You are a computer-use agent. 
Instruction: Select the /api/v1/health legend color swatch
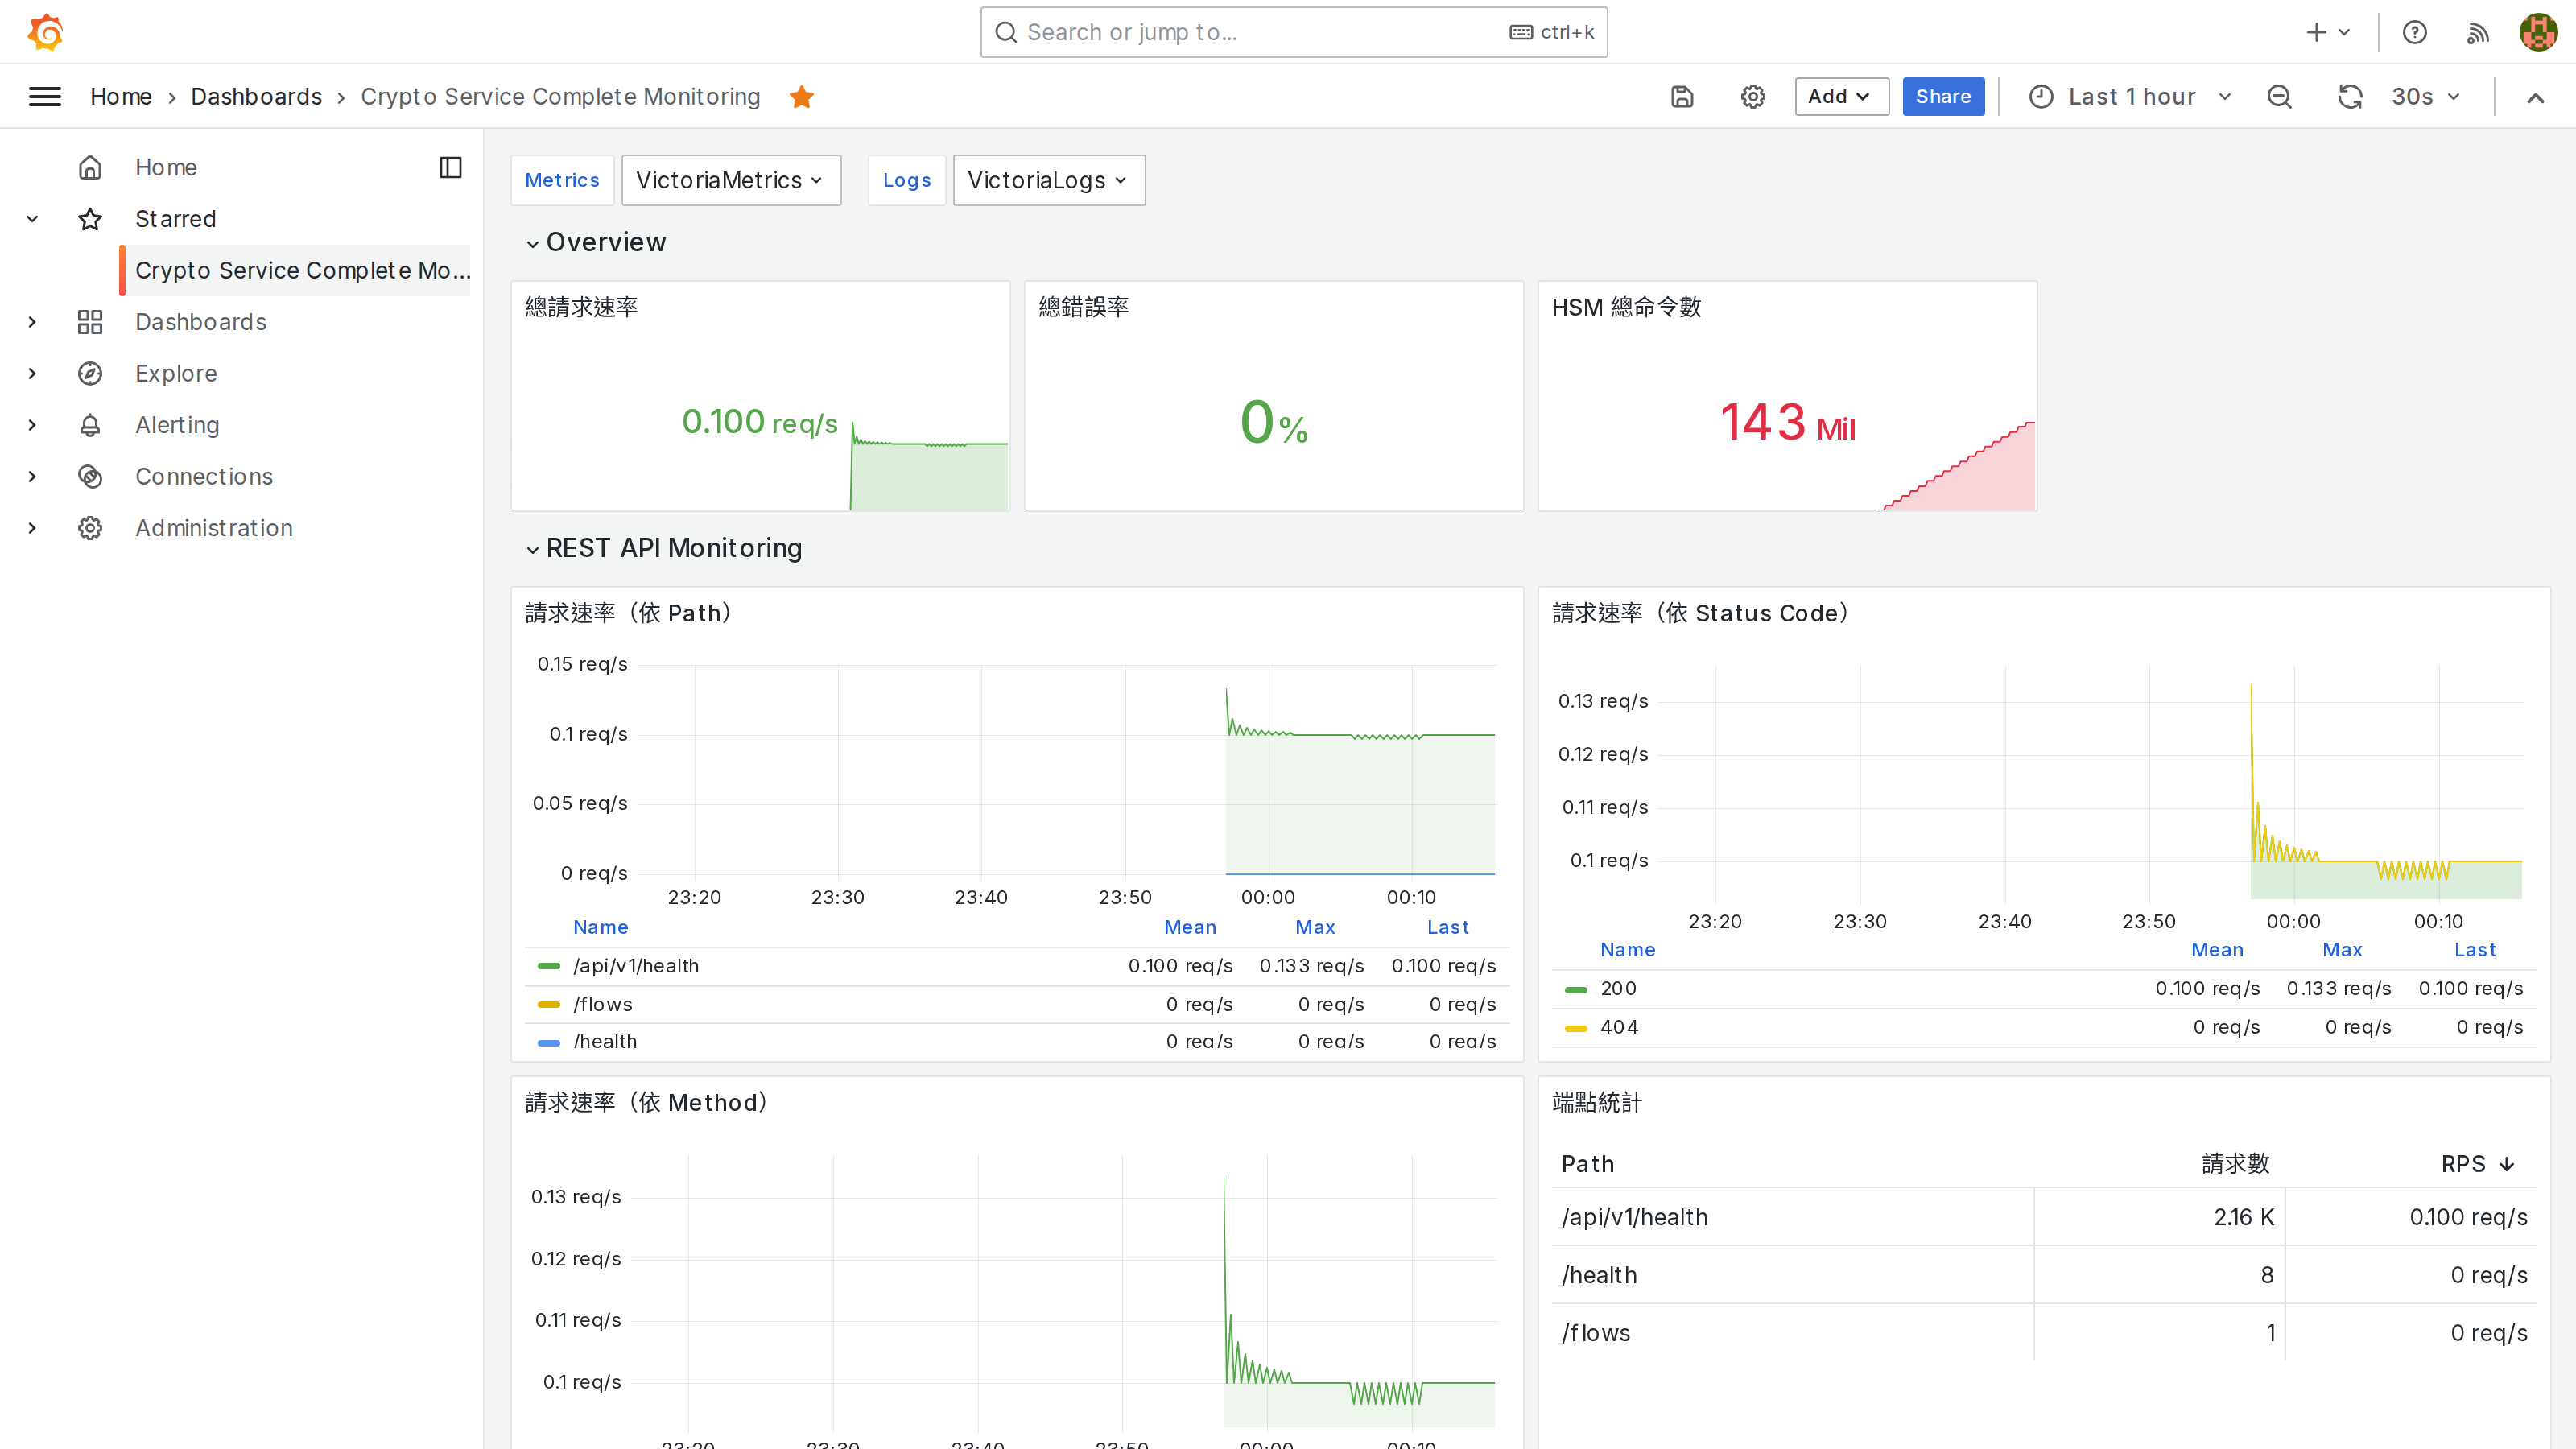pyautogui.click(x=548, y=966)
